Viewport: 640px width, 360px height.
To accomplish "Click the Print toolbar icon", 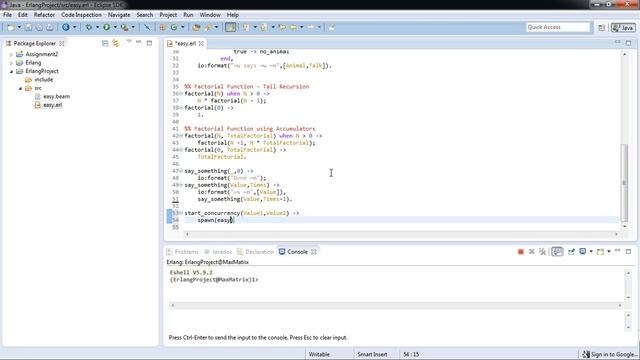I will click(49, 27).
